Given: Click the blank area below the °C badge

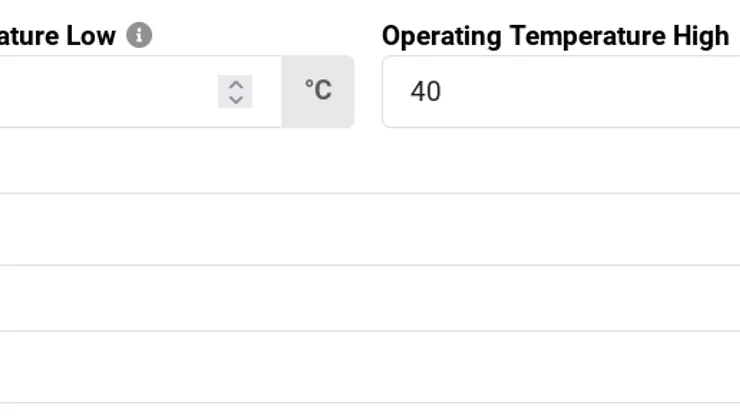Looking at the screenshot, I should pyautogui.click(x=318, y=161).
